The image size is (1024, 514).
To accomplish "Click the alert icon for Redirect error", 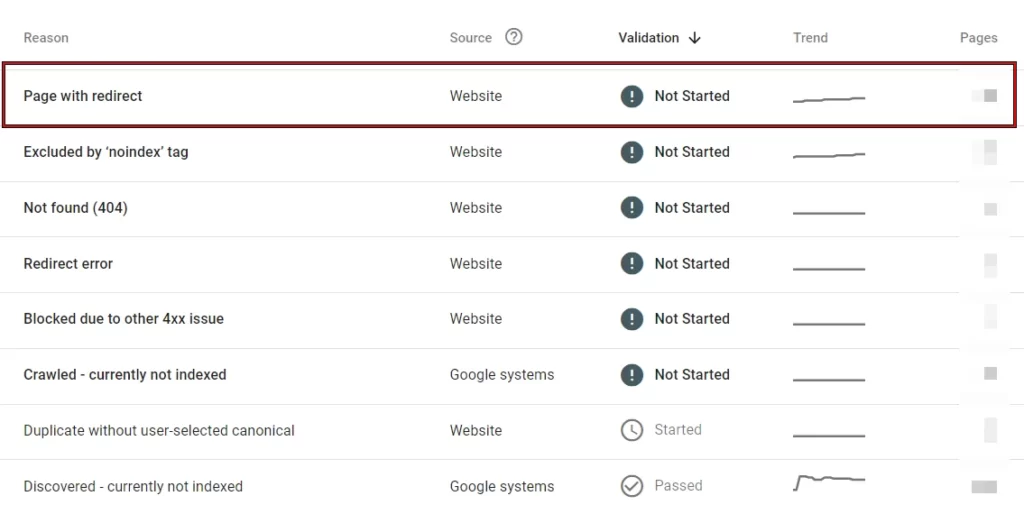I will [x=632, y=264].
